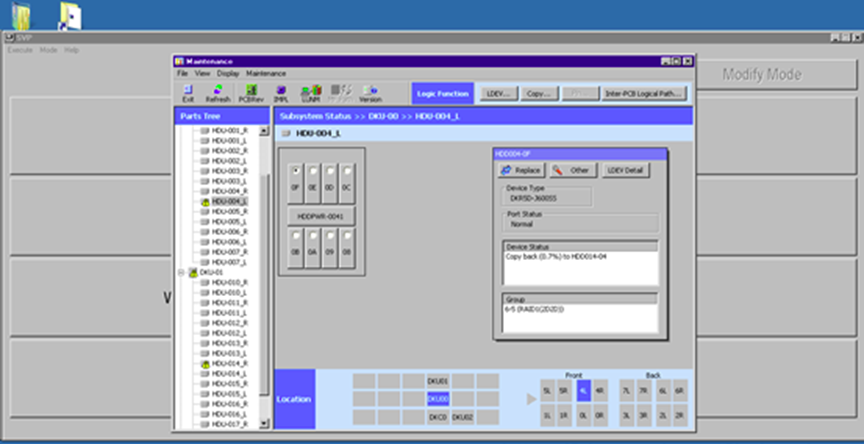The image size is (864, 444).
Task: Click the Exit toolbar icon
Action: pyautogui.click(x=188, y=93)
